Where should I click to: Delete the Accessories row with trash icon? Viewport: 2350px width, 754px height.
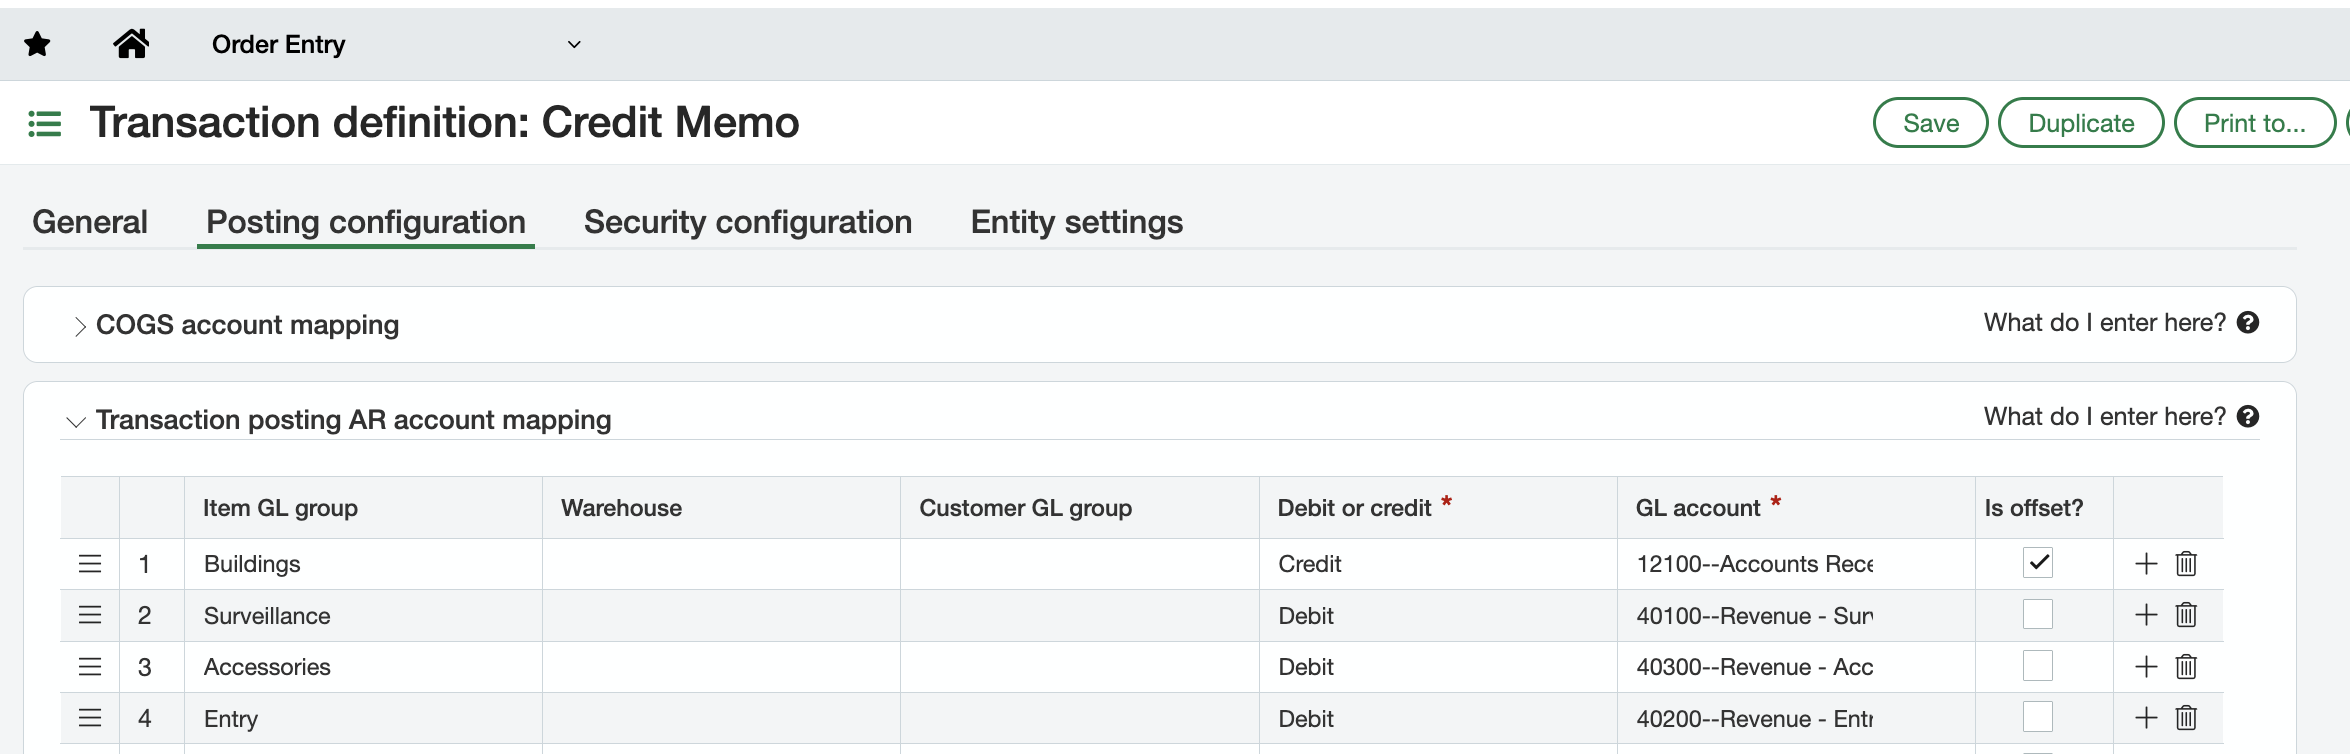[x=2186, y=667]
